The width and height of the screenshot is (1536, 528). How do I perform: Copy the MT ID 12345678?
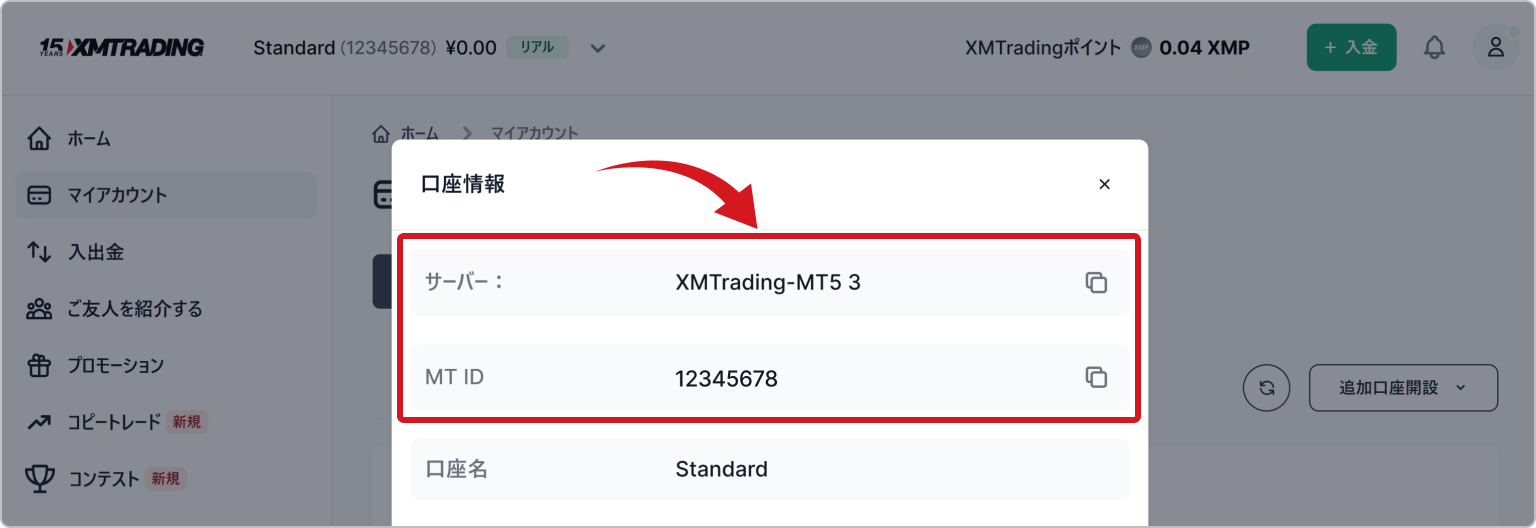tap(1096, 377)
